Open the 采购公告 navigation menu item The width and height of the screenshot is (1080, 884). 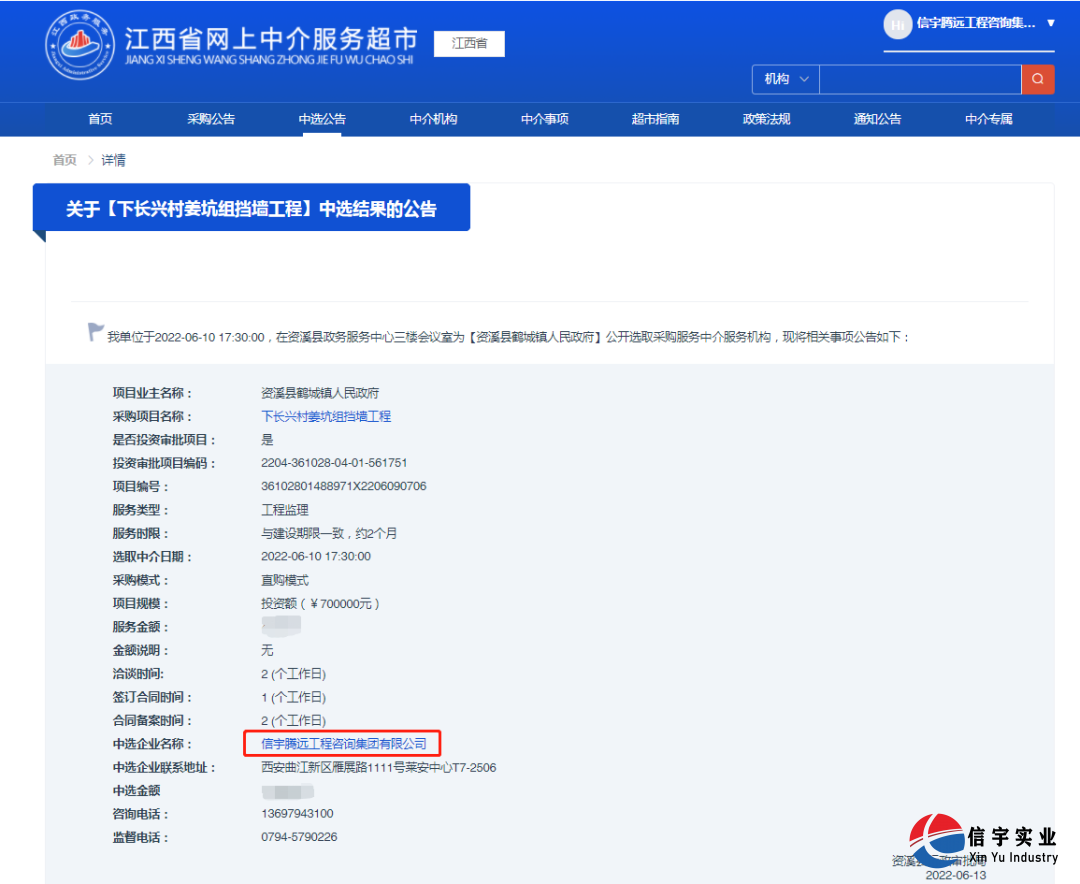[211, 119]
